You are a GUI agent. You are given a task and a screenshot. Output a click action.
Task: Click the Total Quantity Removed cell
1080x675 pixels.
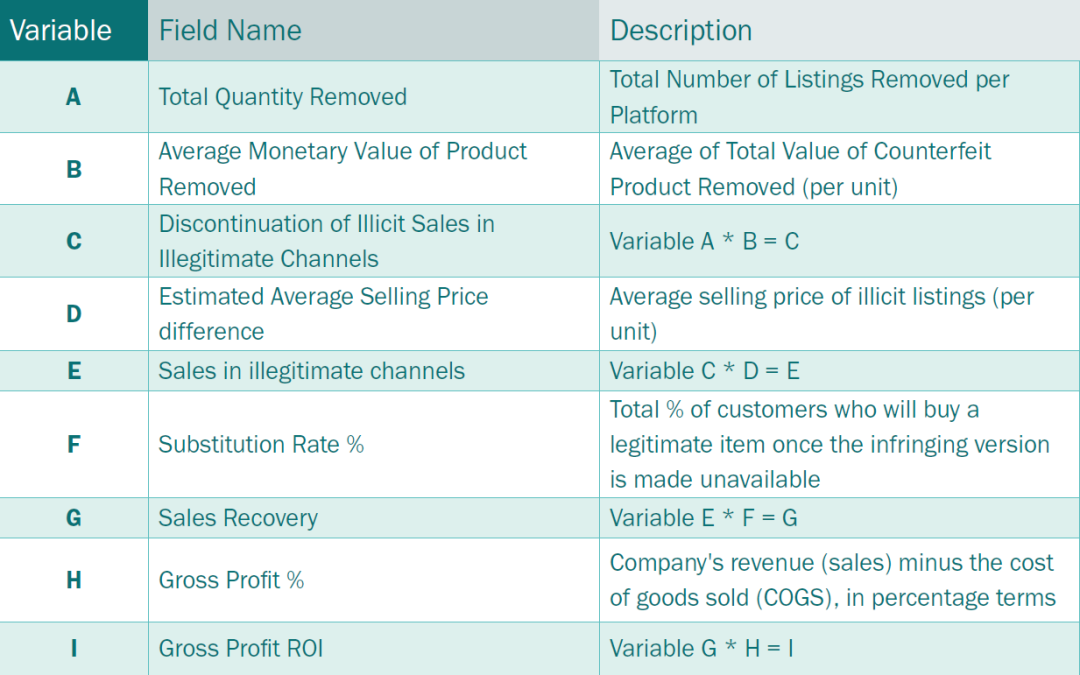pos(373,97)
